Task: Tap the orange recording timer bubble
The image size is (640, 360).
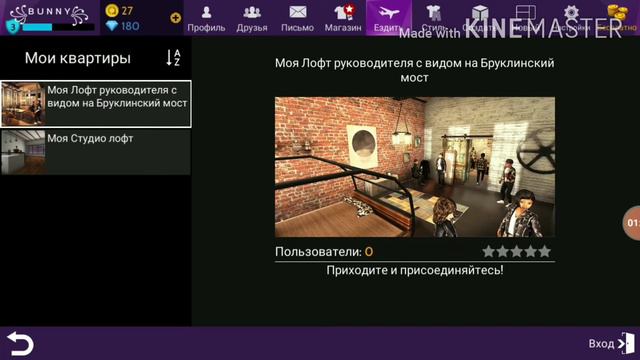Action: [x=631, y=223]
